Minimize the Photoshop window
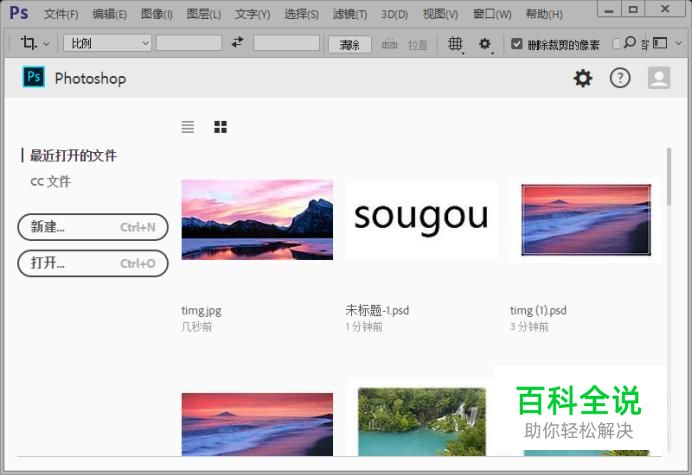The image size is (692, 475). coord(609,9)
